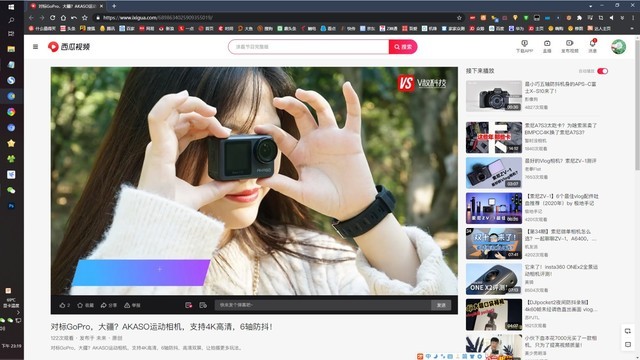Open the Fujifilm X-S10 camera video thumbnail

pyautogui.click(x=494, y=96)
